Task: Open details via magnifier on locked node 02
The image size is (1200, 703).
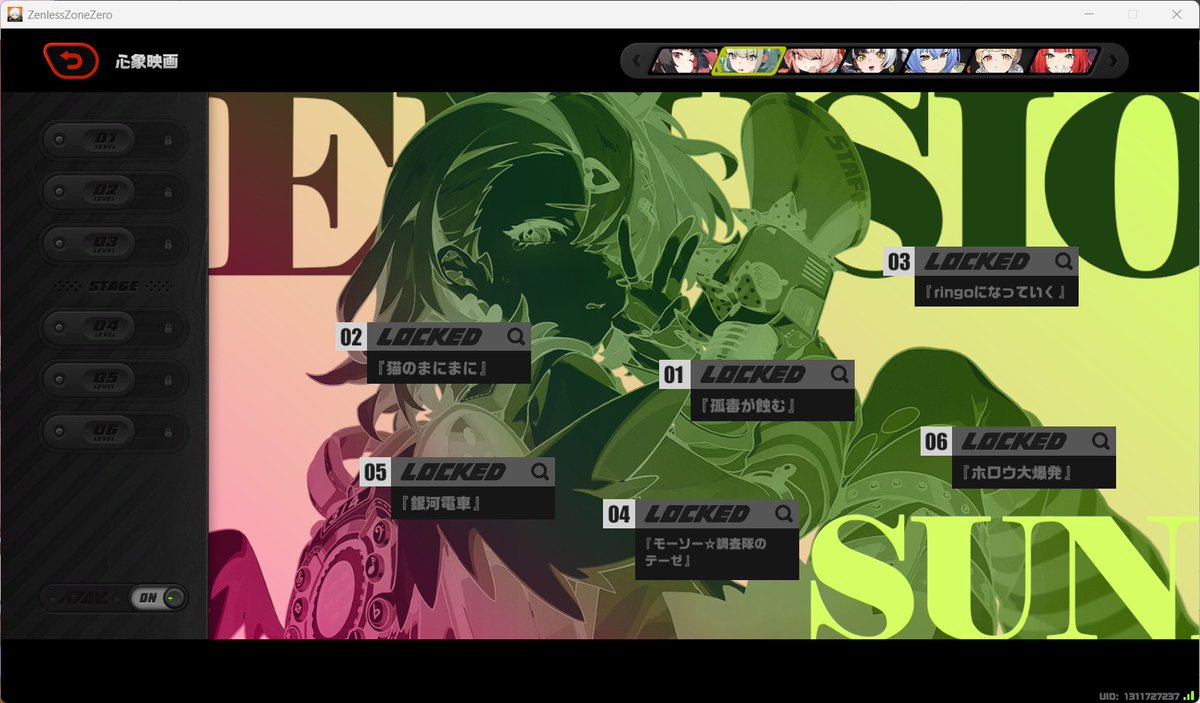Action: (516, 337)
